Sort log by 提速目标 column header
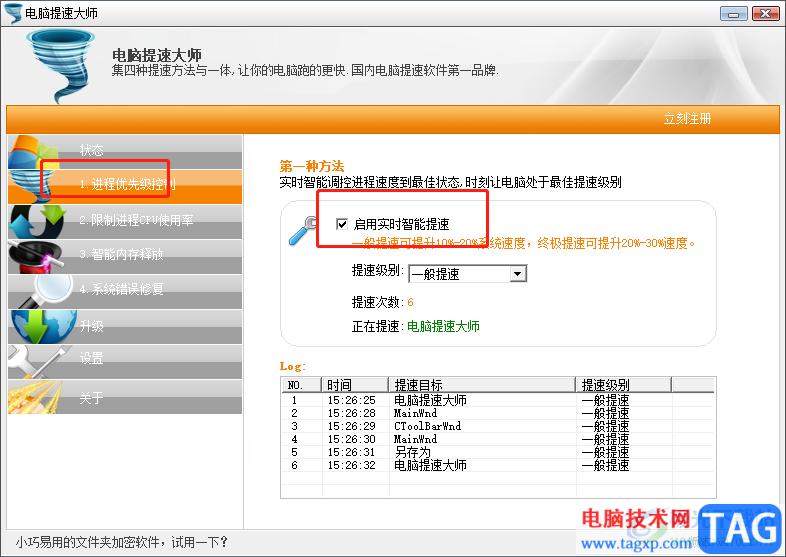The width and height of the screenshot is (786, 557). [x=482, y=385]
